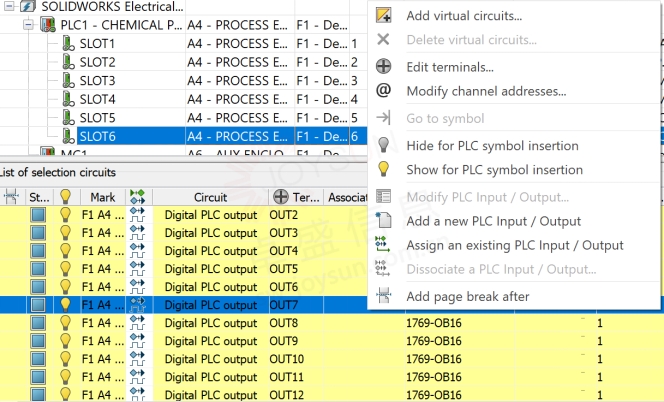
Task: Click the gray bulb Hide icon in menu
Action: point(383,145)
